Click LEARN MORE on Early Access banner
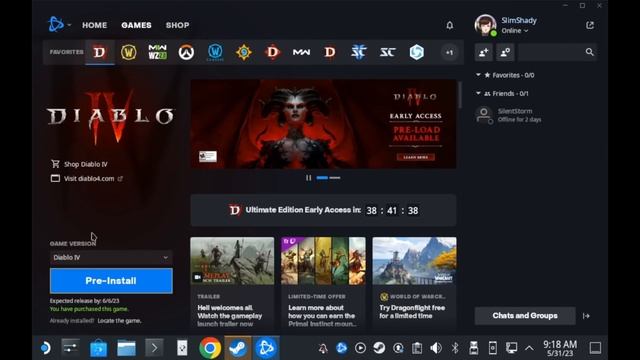The height and width of the screenshot is (360, 640). pos(416,157)
